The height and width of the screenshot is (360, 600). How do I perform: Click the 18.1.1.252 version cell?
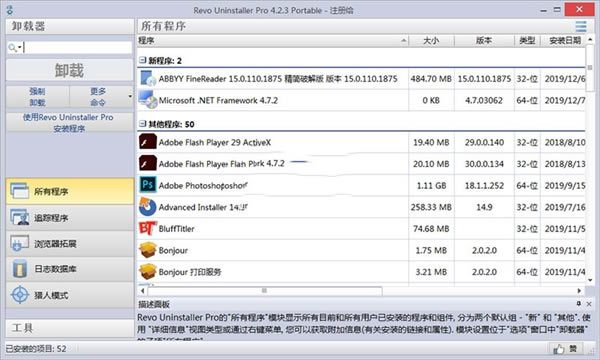pyautogui.click(x=484, y=186)
